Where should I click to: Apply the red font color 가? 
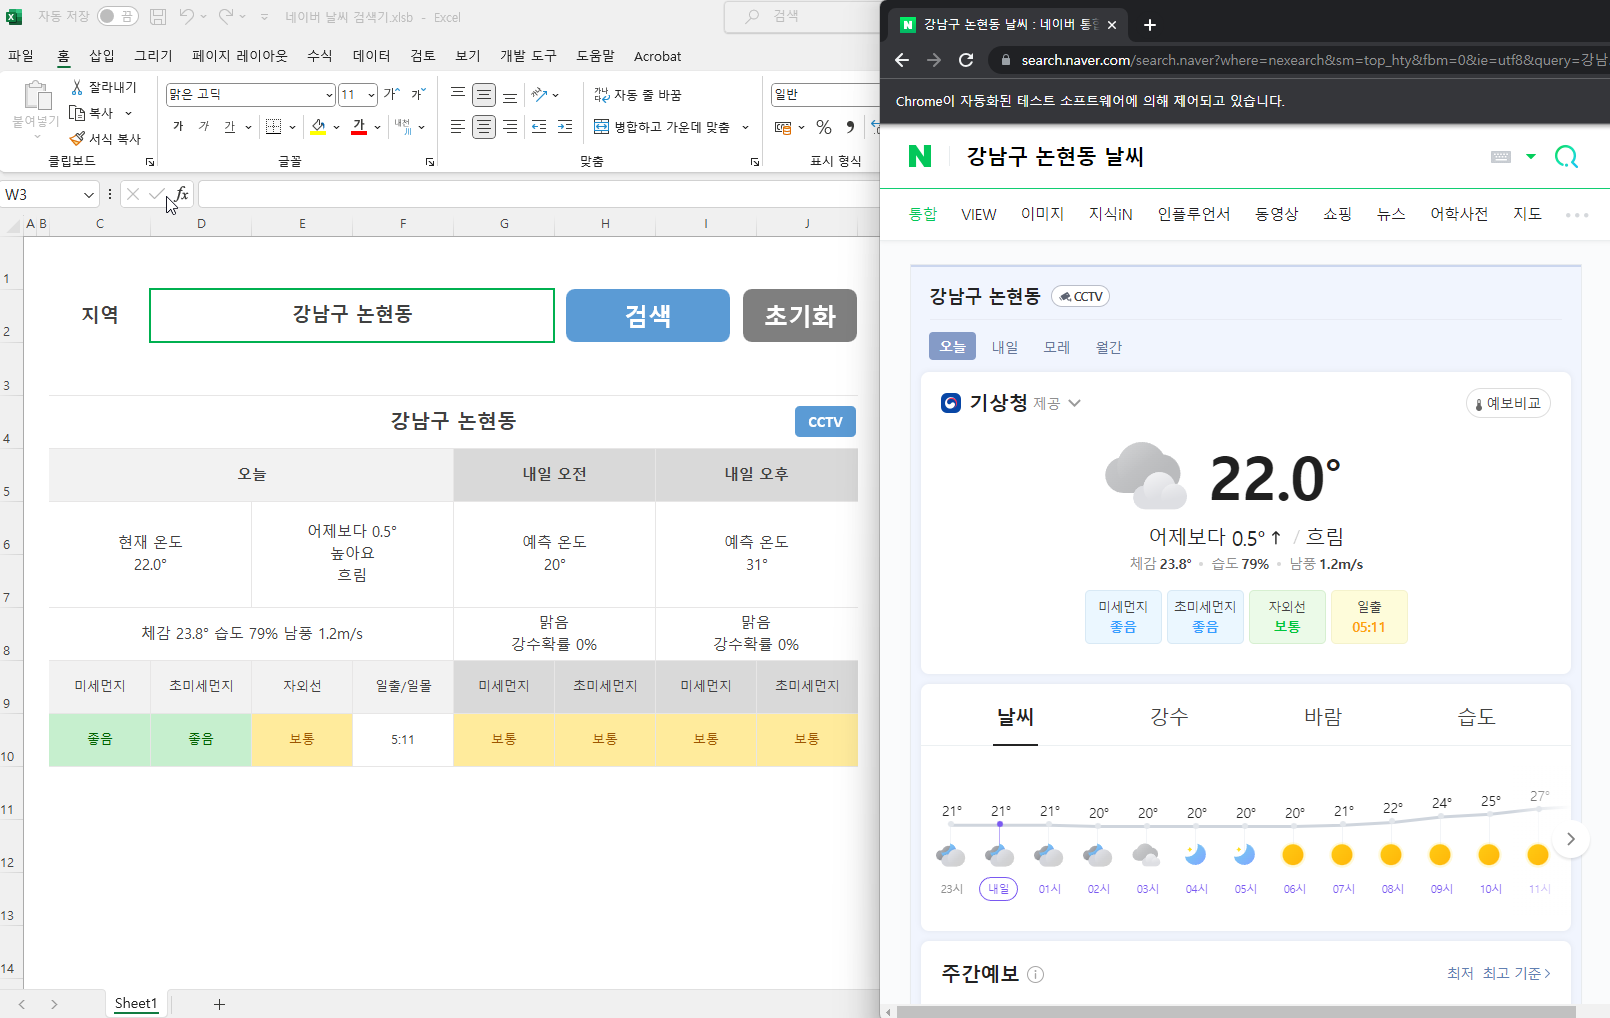359,126
